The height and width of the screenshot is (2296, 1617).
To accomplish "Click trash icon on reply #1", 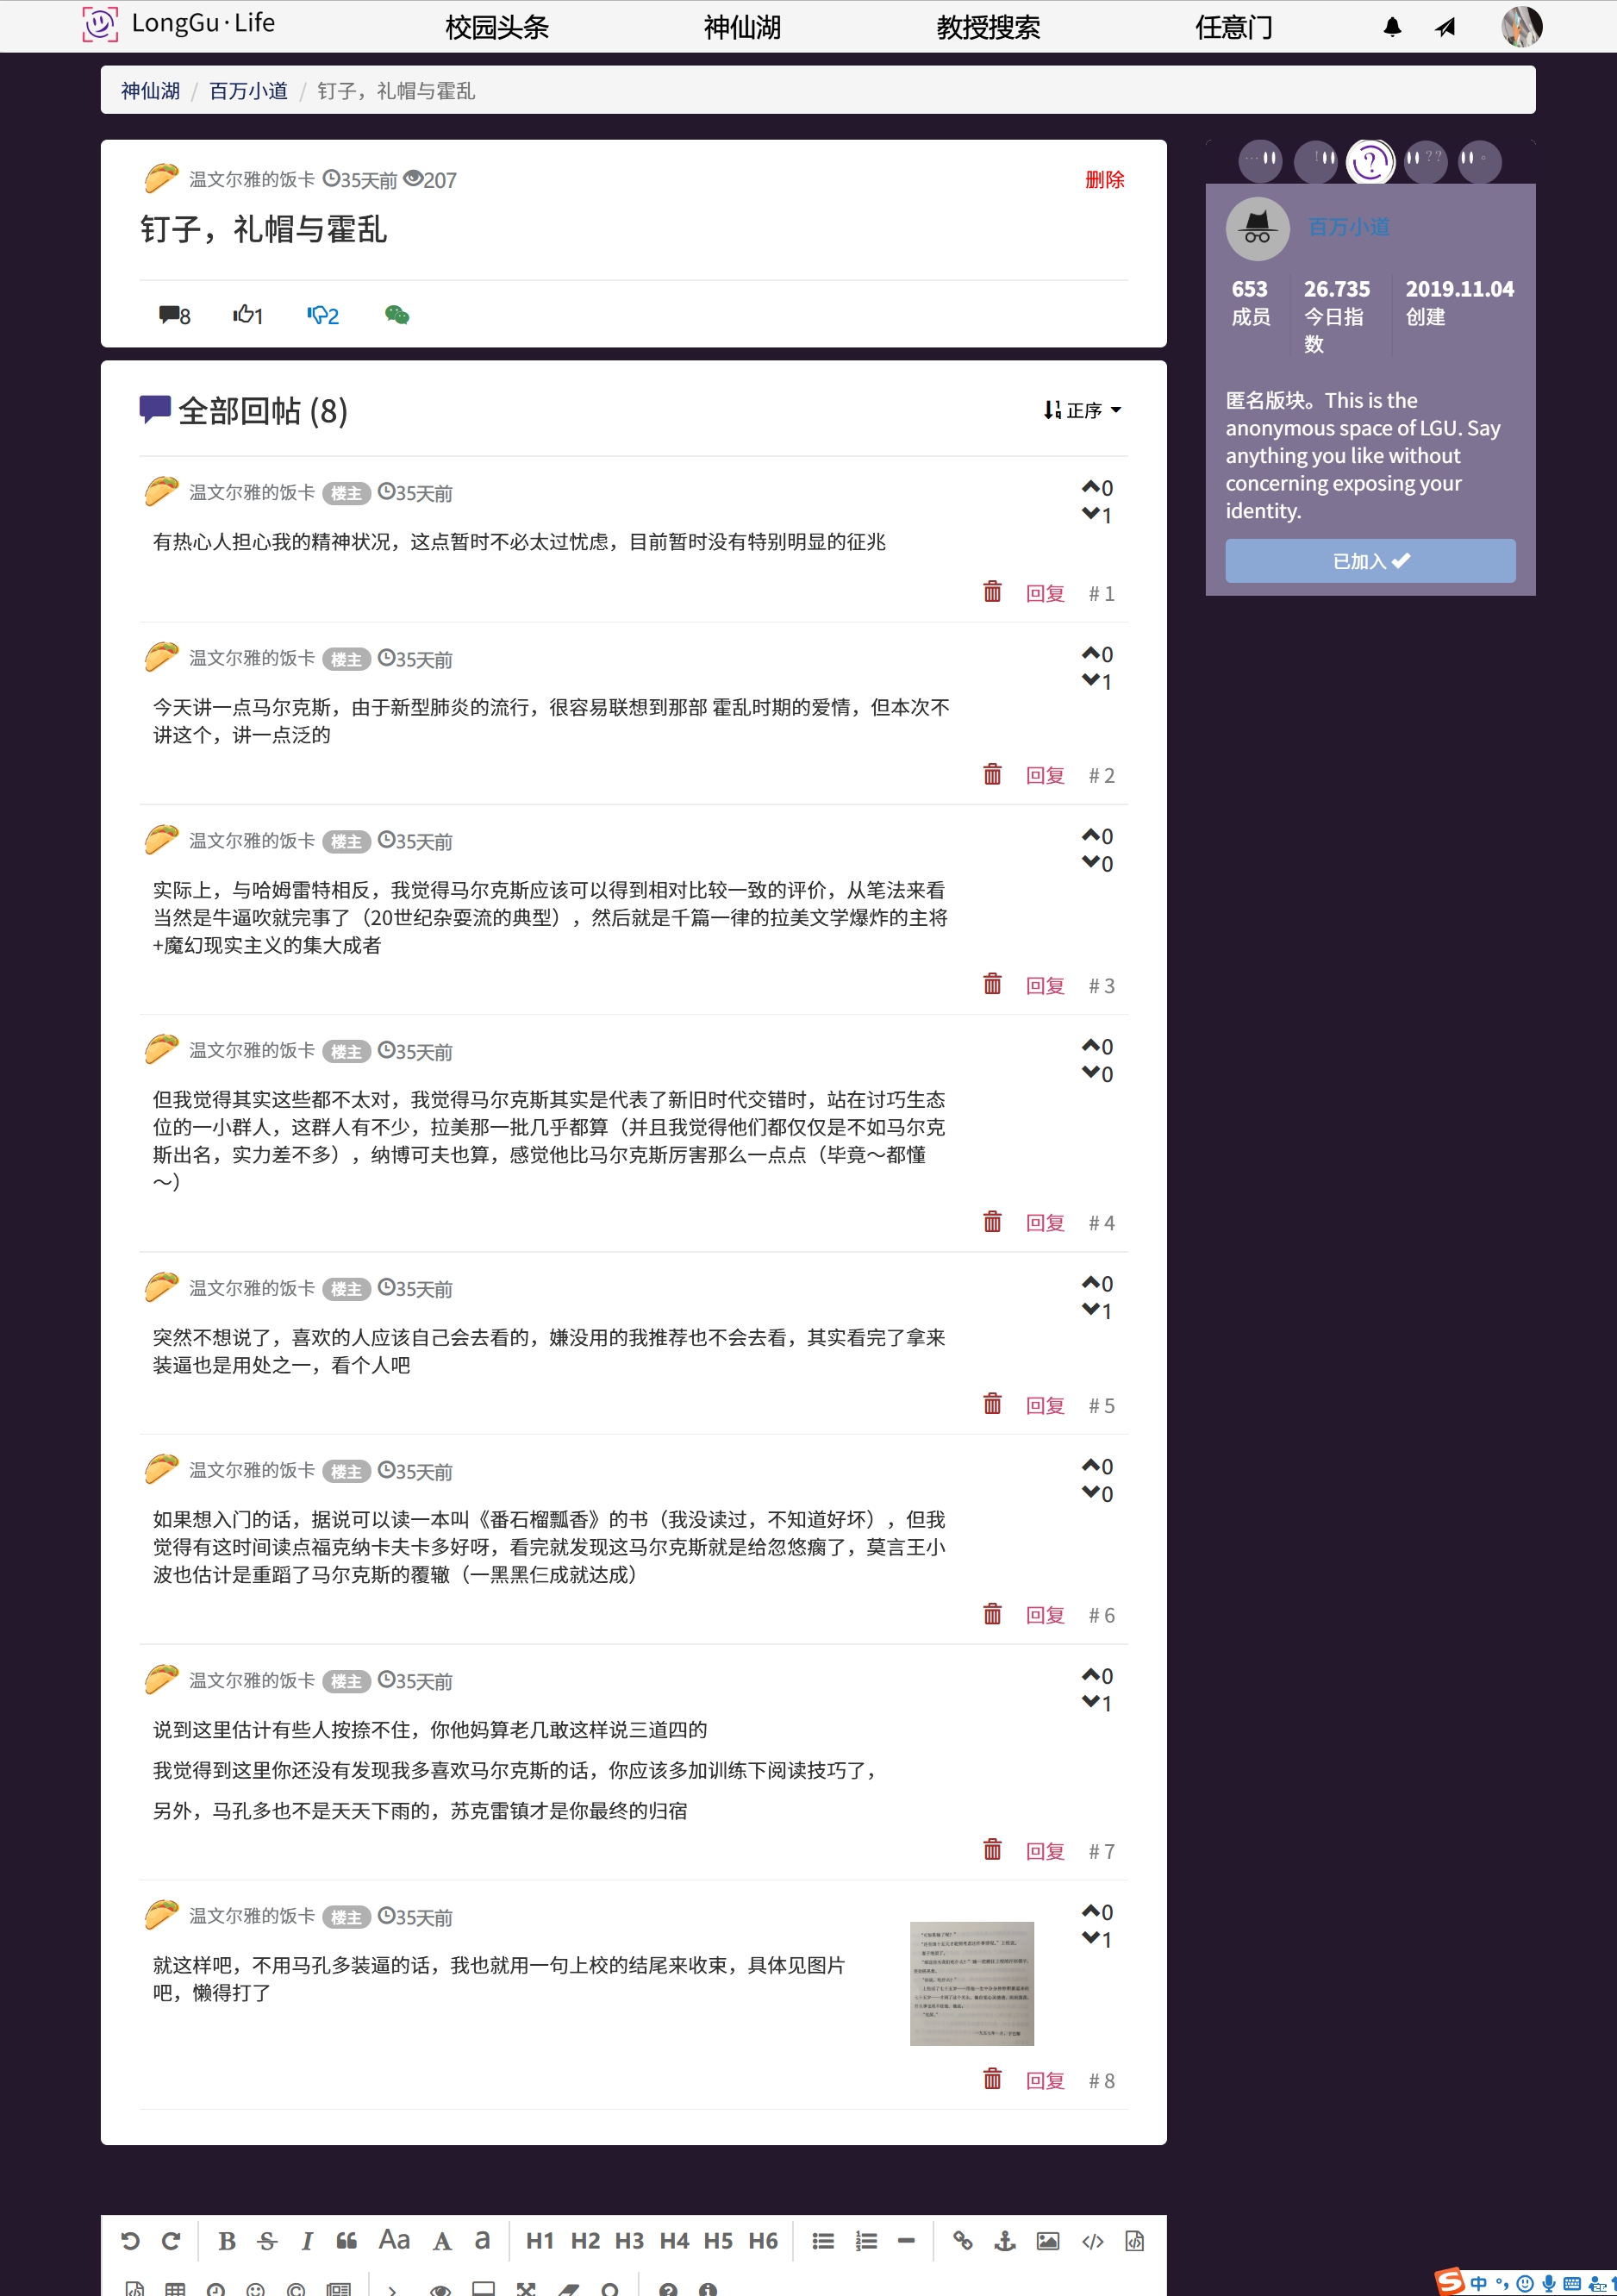I will click(x=992, y=592).
